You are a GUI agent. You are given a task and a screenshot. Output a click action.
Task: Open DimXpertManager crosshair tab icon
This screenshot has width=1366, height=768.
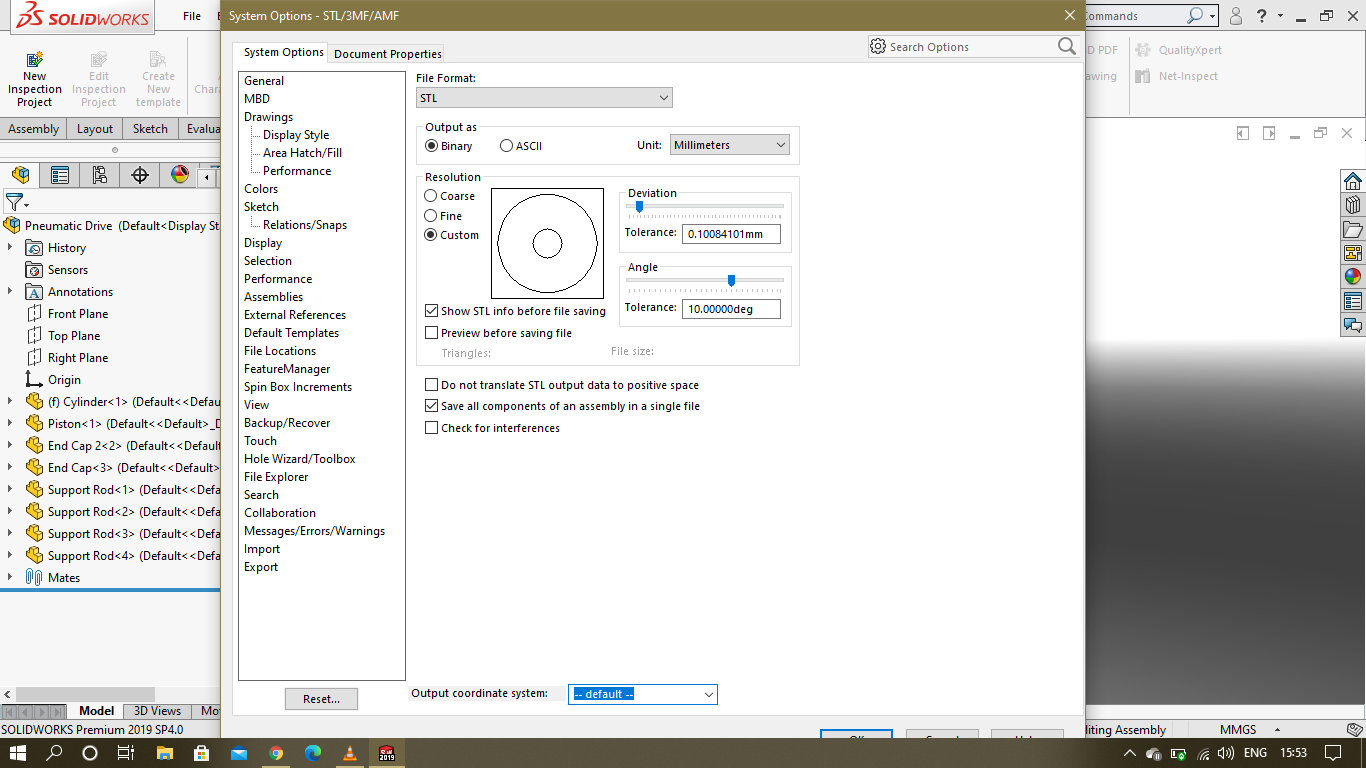click(140, 176)
